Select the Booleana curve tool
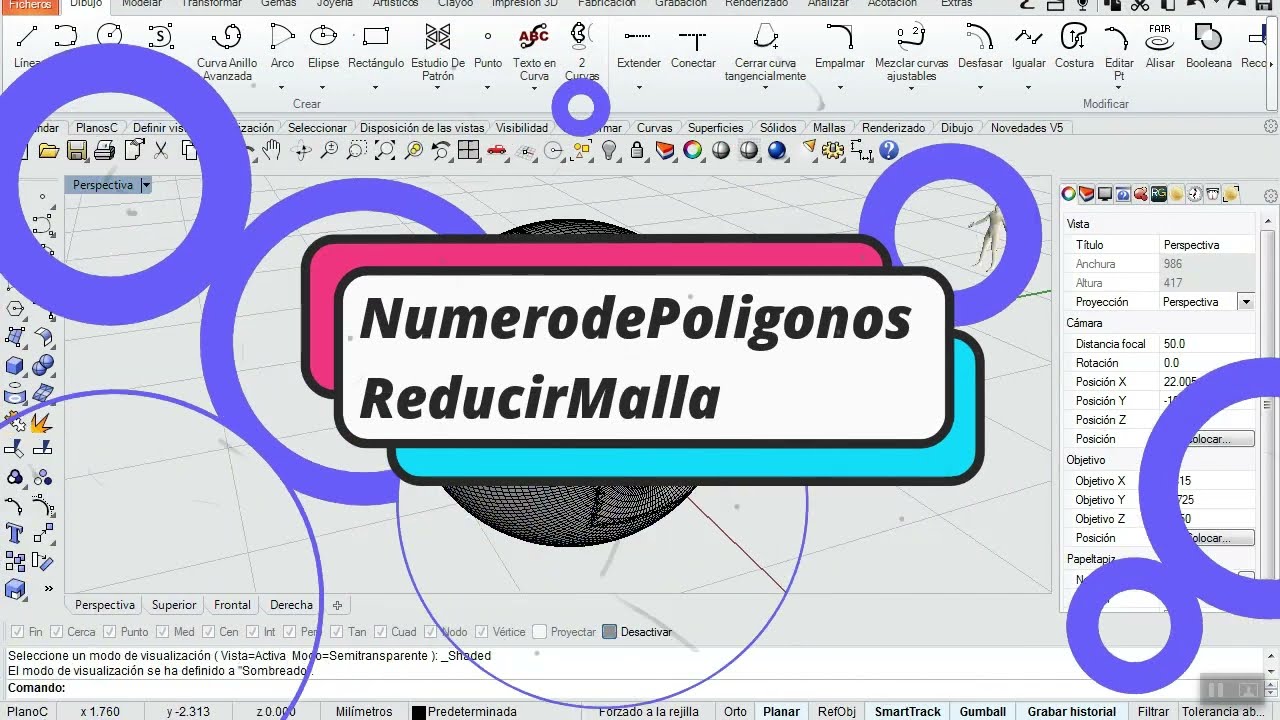The image size is (1280, 720). (1209, 46)
